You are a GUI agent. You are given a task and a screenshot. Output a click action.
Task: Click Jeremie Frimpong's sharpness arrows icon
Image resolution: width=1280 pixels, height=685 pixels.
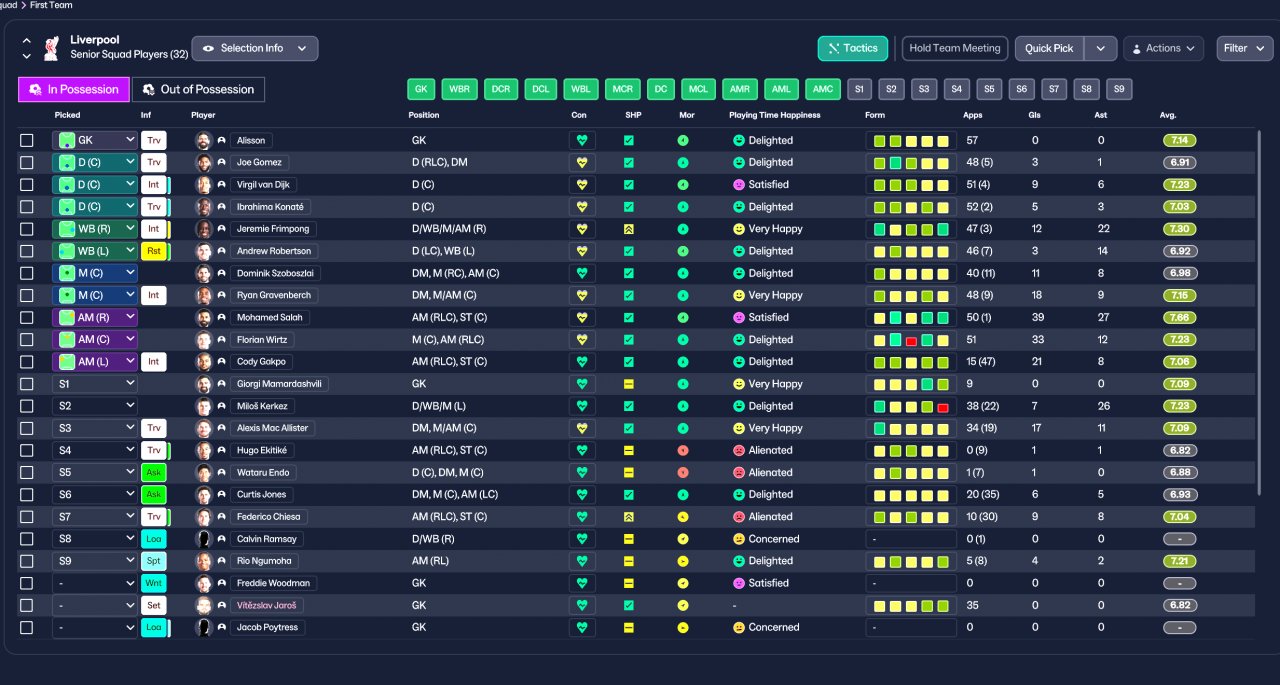pyautogui.click(x=629, y=229)
